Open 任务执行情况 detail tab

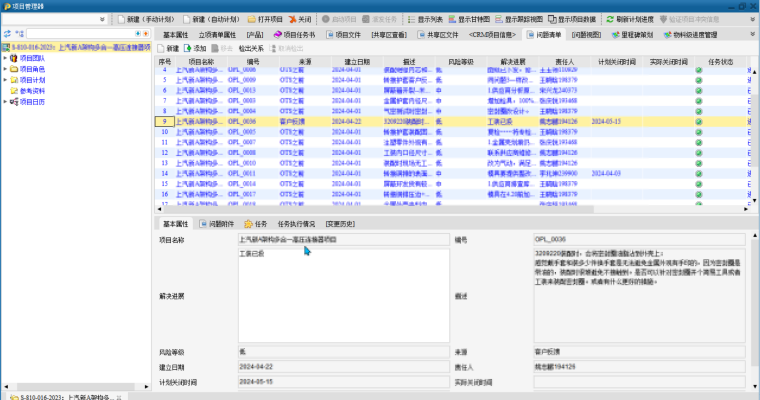pos(296,224)
